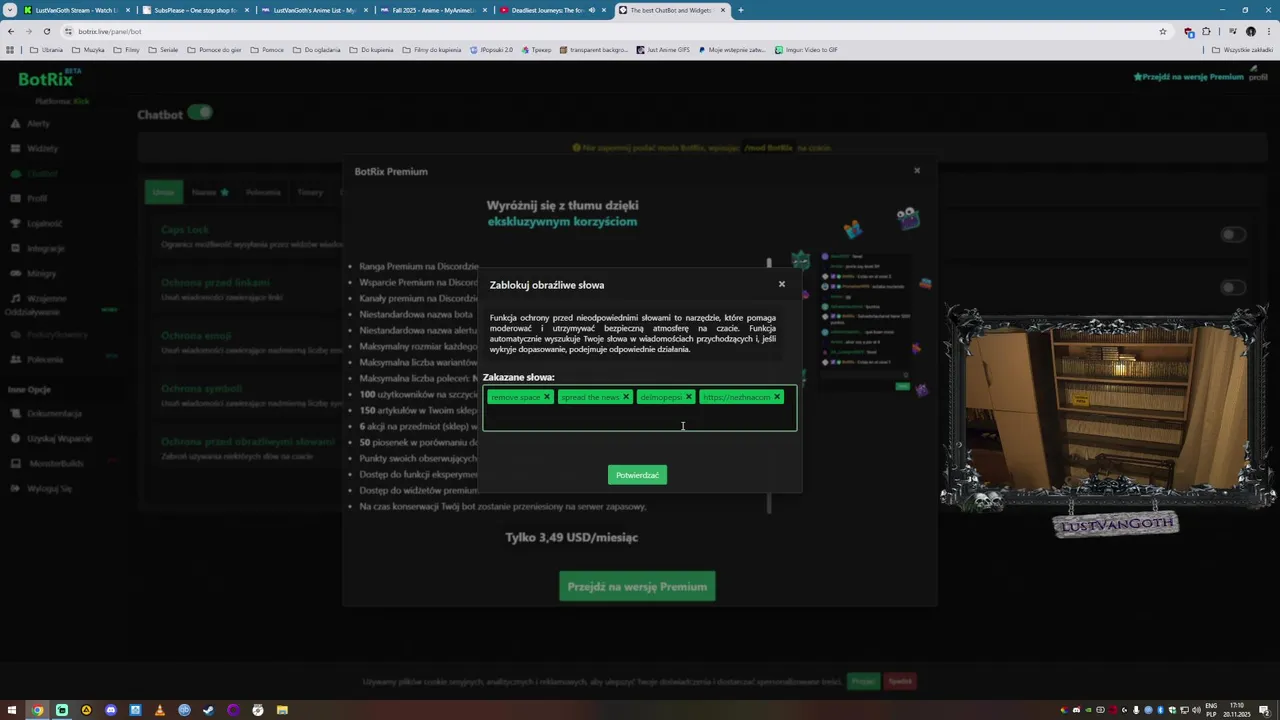Click the top Przejdź na wersję Premium link

pyautogui.click(x=1189, y=76)
